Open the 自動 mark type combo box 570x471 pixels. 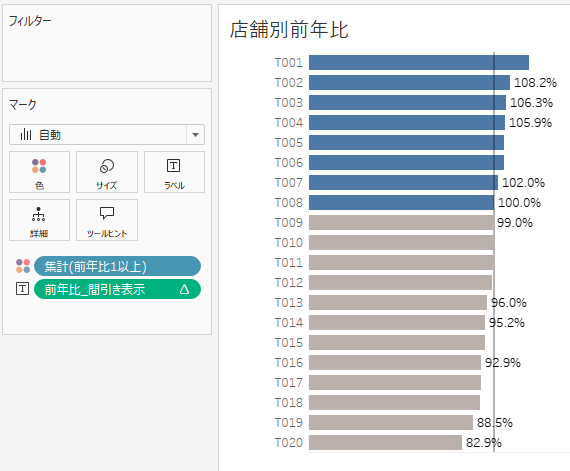pyautogui.click(x=107, y=135)
